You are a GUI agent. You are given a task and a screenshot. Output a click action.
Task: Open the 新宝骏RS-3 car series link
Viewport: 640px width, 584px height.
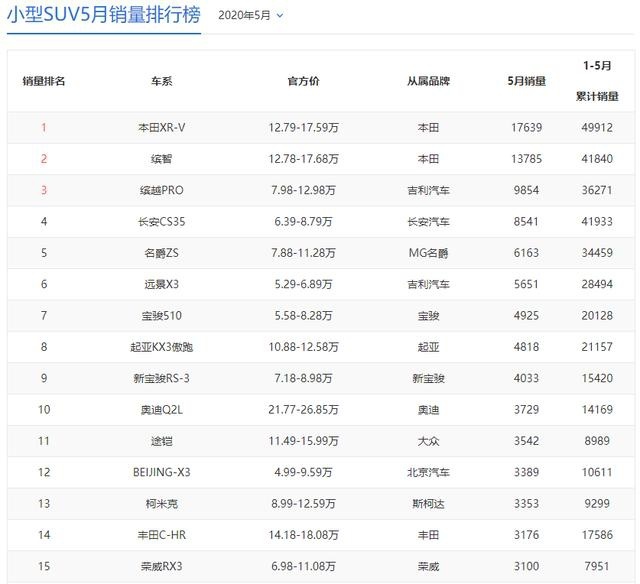pos(162,378)
